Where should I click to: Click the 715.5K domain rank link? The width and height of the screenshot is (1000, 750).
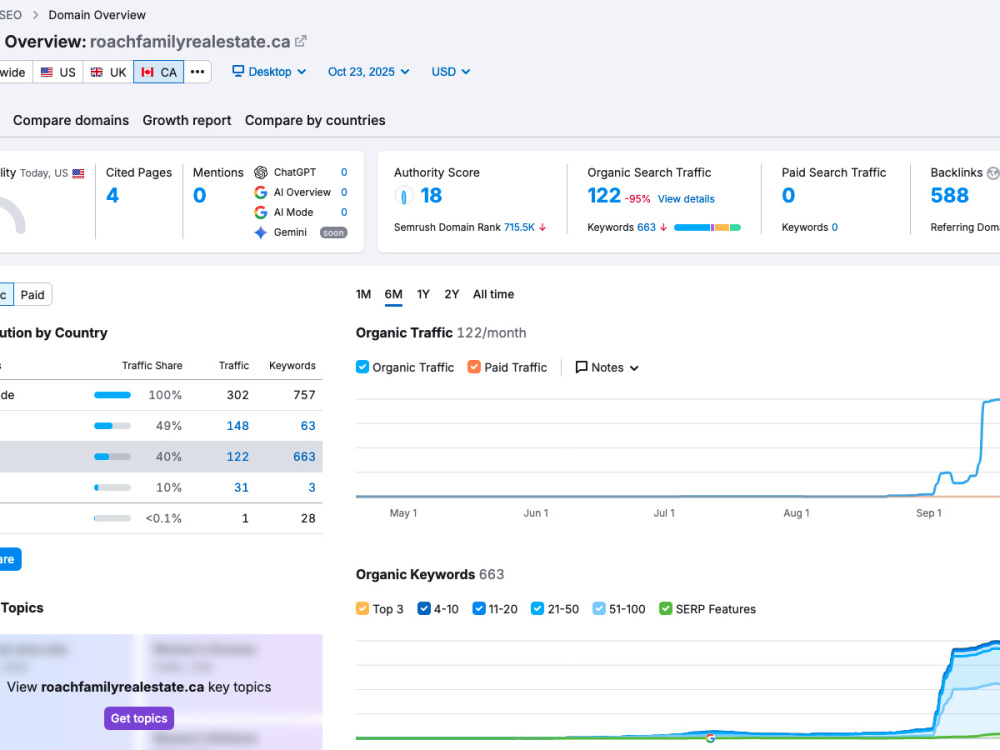tap(519, 227)
